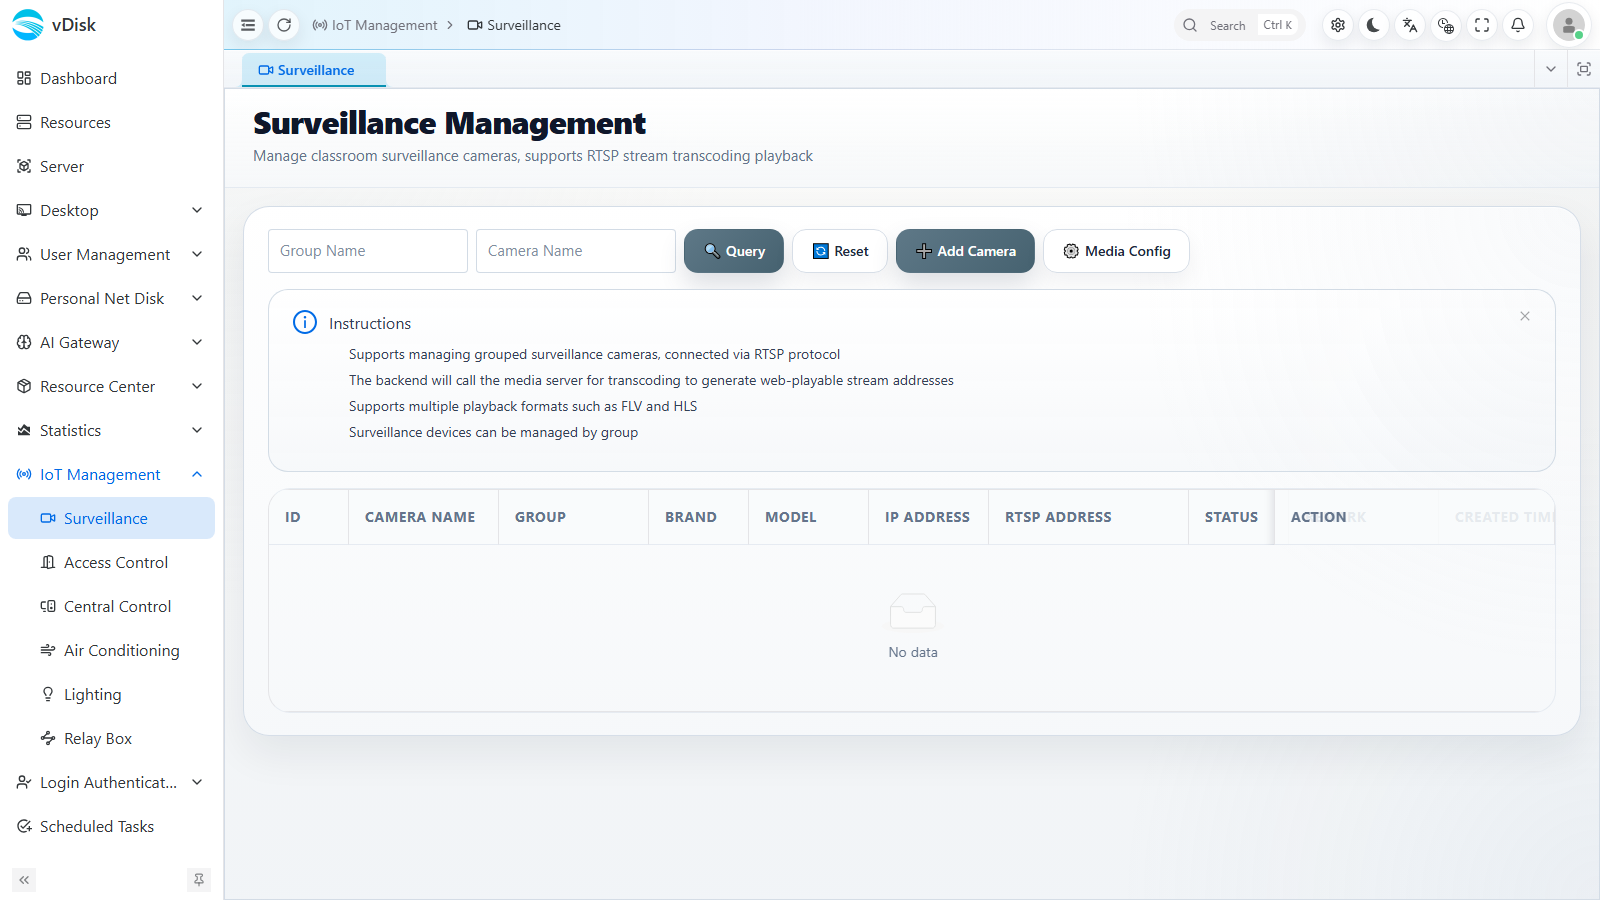
Task: Collapse the IoT Management section
Action: pos(111,474)
